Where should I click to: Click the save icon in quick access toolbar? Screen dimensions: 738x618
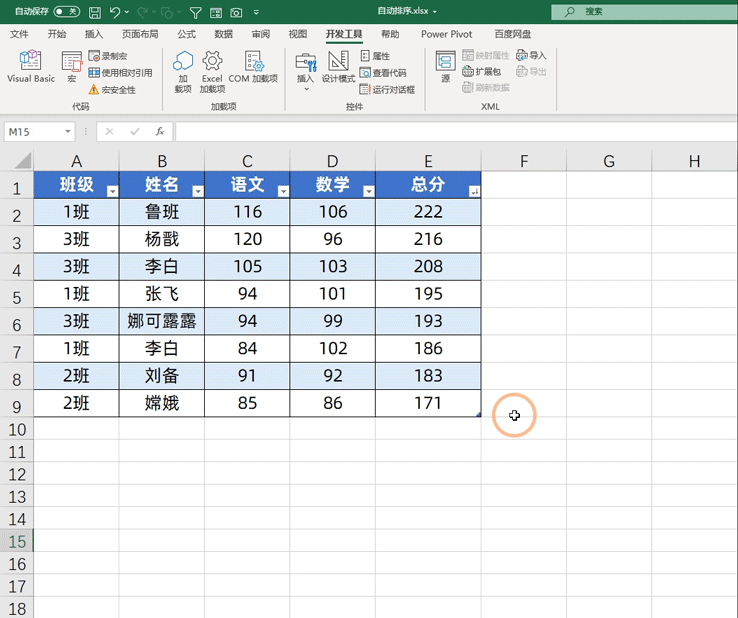click(94, 12)
